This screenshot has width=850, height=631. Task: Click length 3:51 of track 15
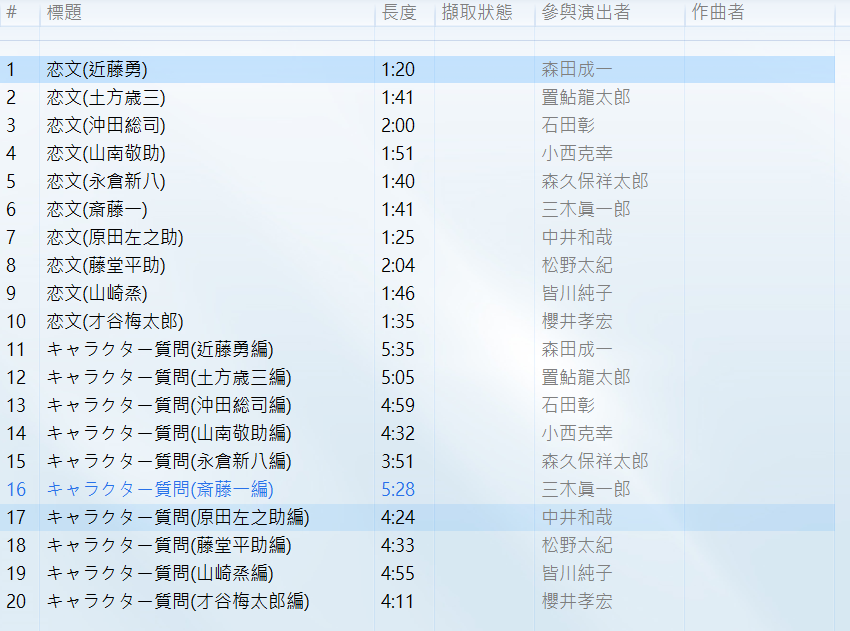point(398,461)
